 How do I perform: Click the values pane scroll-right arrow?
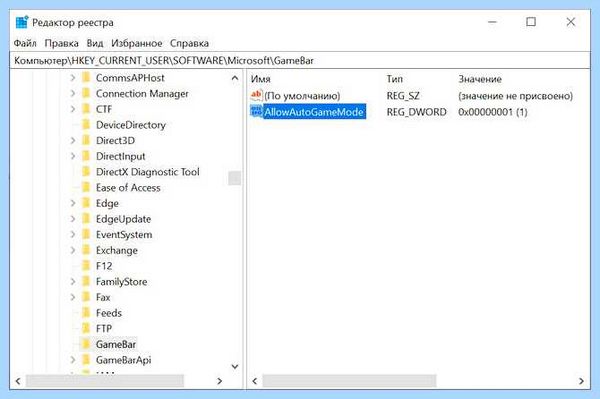(581, 381)
